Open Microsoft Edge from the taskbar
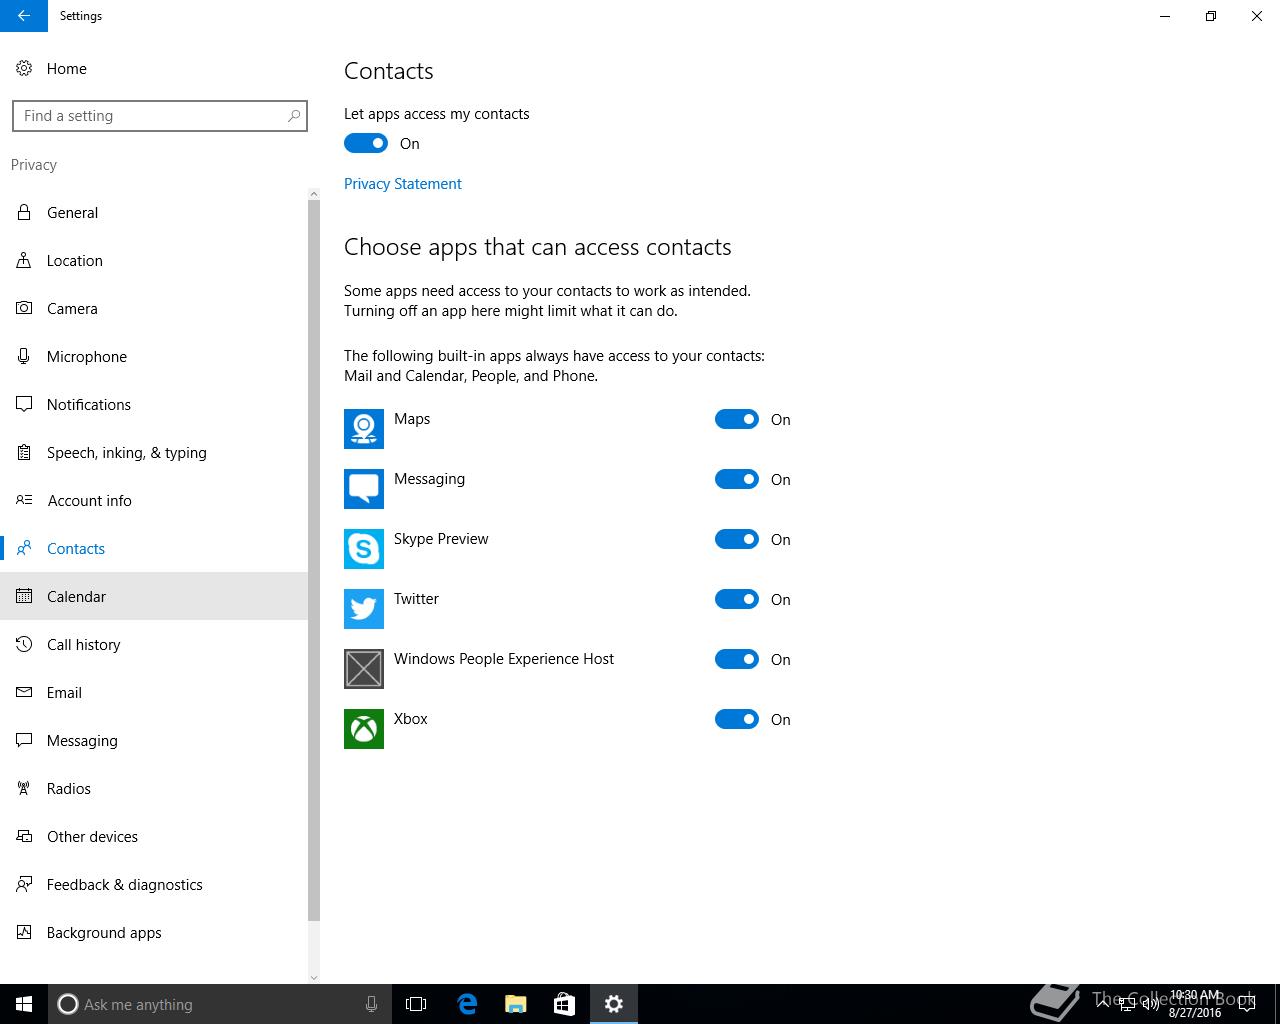The image size is (1280, 1024). tap(467, 1004)
